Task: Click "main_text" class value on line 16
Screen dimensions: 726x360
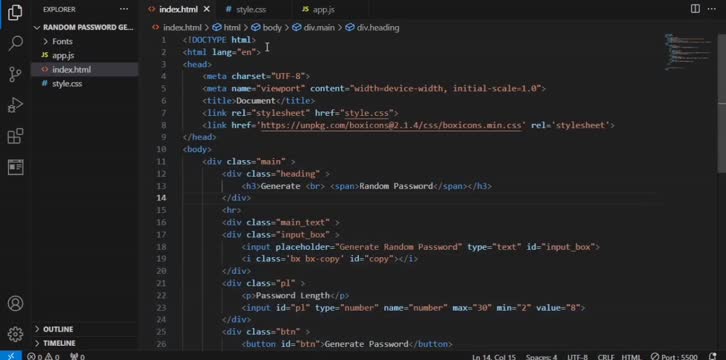Action: [x=303, y=223]
